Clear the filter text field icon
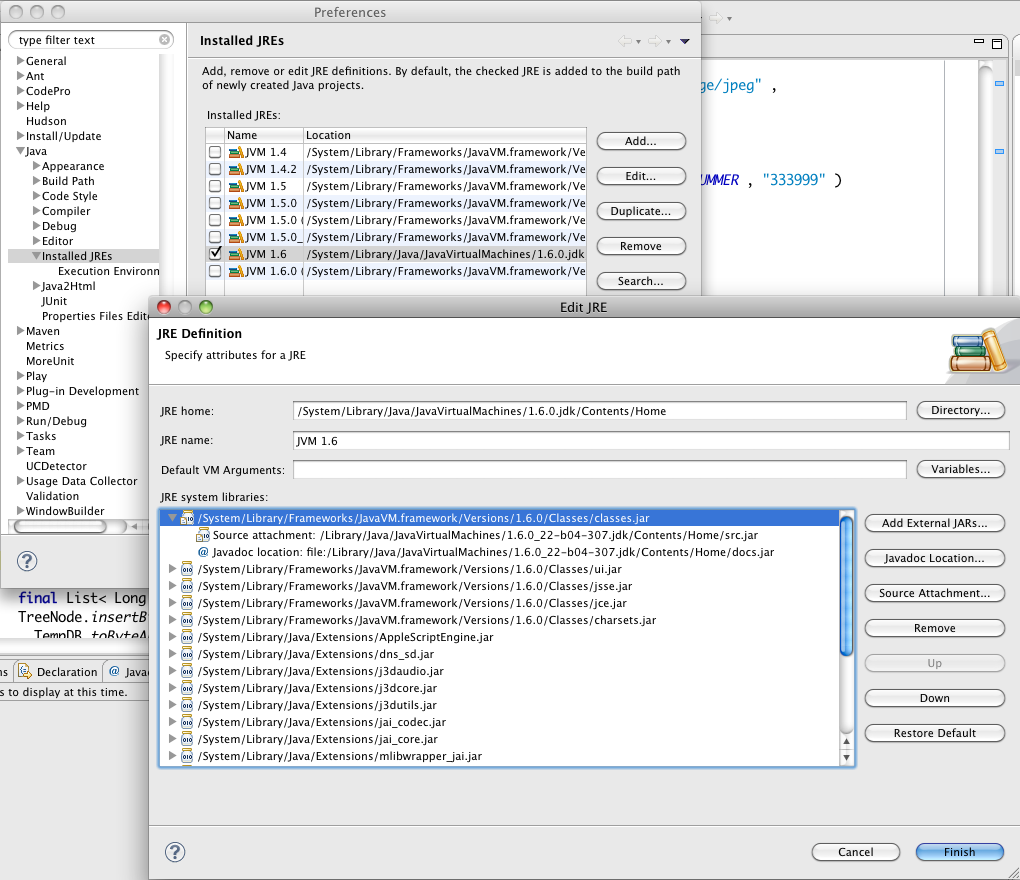Viewport: 1020px width, 880px height. [165, 40]
